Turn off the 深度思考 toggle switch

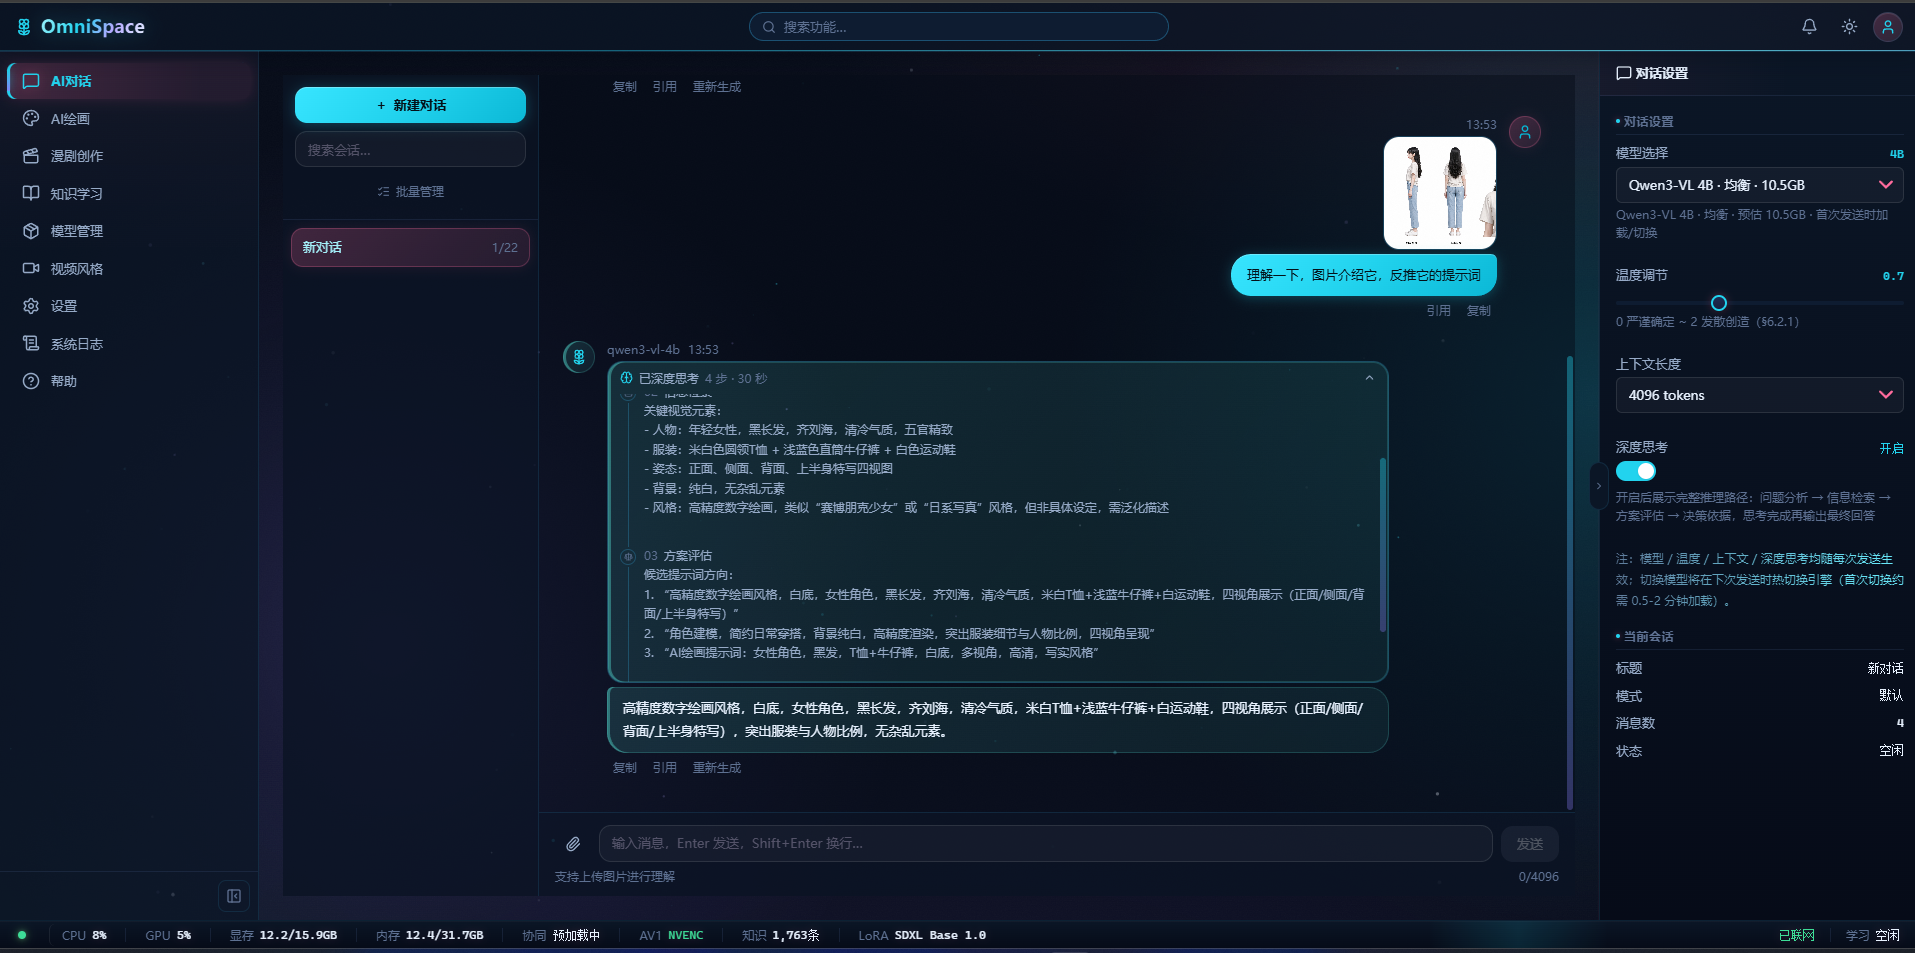click(x=1636, y=471)
